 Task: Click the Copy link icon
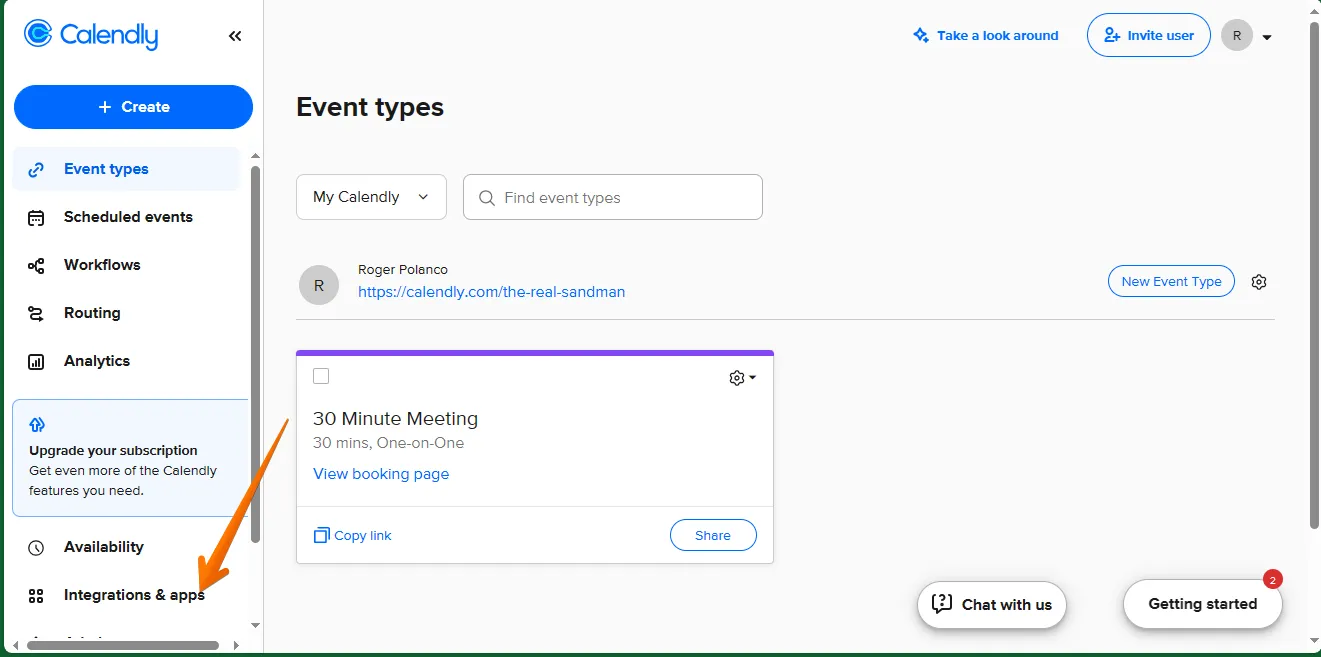pos(321,535)
